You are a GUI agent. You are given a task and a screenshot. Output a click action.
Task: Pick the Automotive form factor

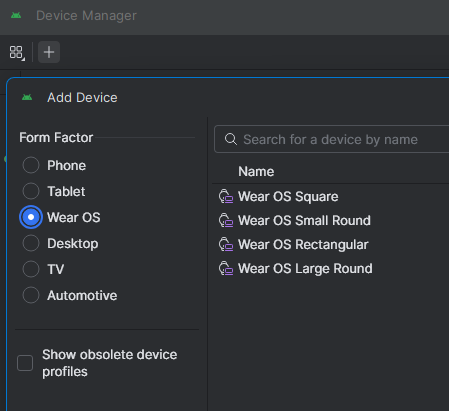(x=31, y=295)
